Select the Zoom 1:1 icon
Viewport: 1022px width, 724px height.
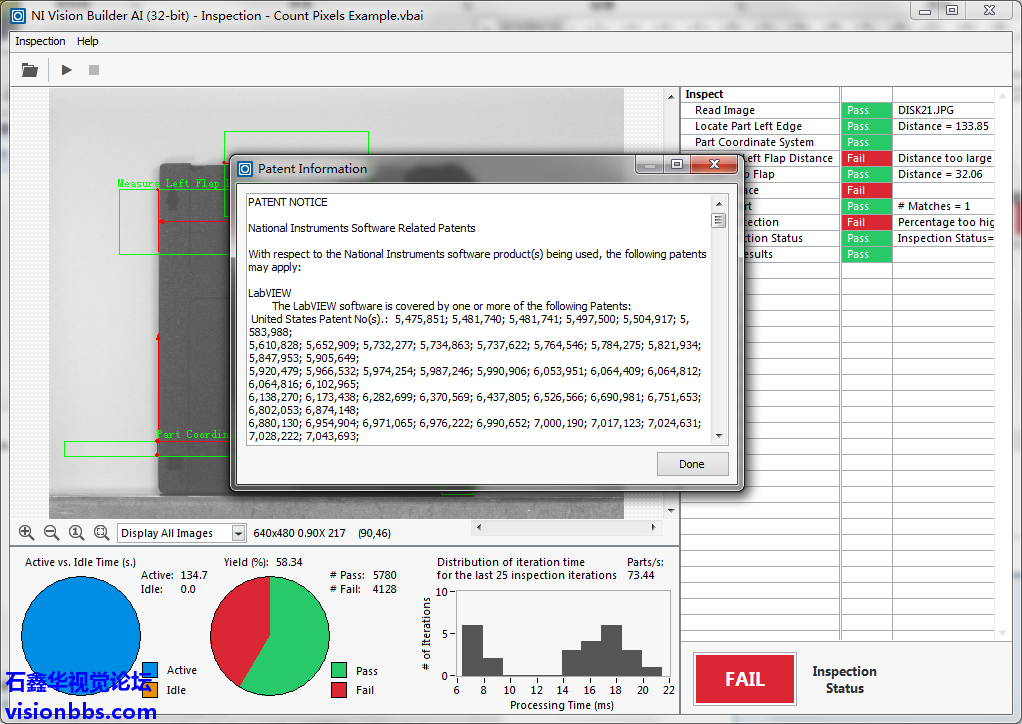tap(76, 533)
